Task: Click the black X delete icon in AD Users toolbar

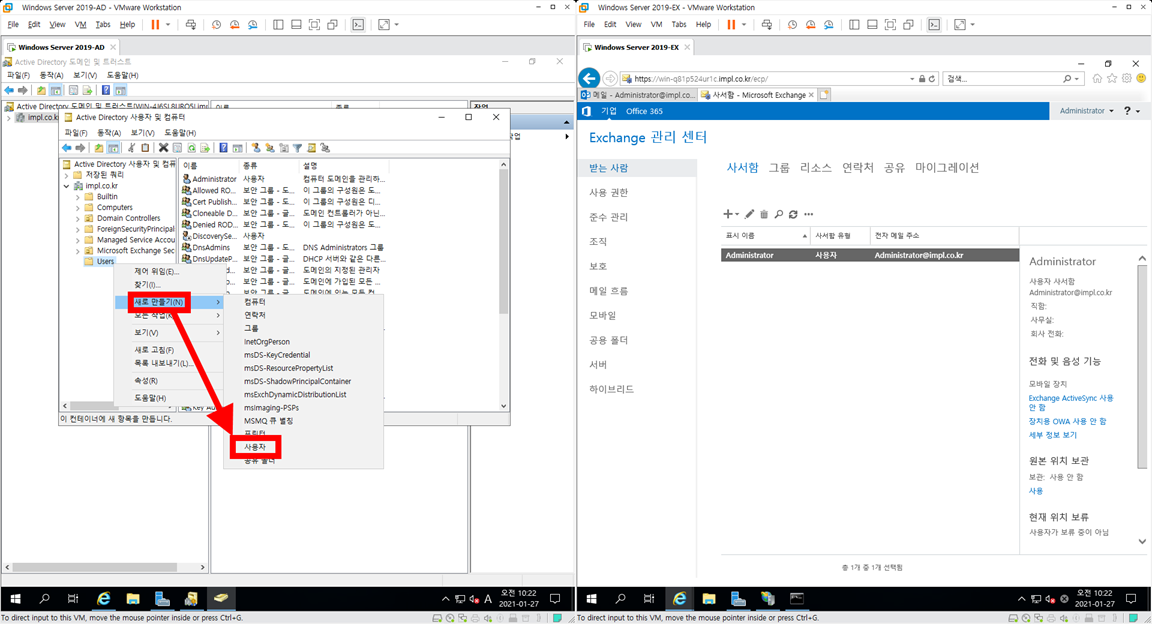Action: [164, 148]
